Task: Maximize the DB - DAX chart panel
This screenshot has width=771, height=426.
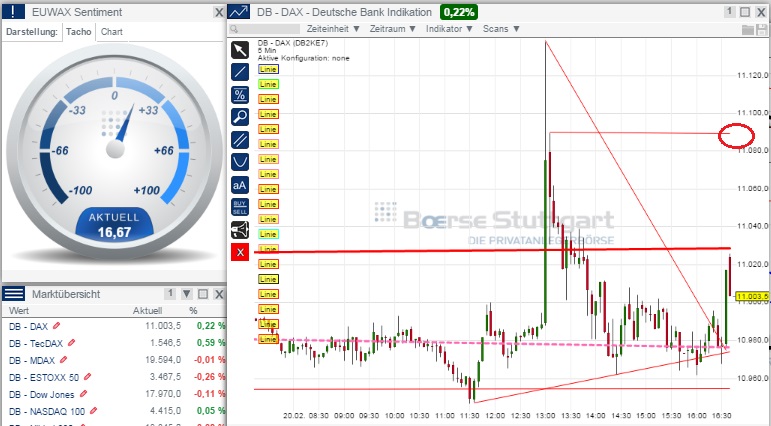Action: coord(745,12)
